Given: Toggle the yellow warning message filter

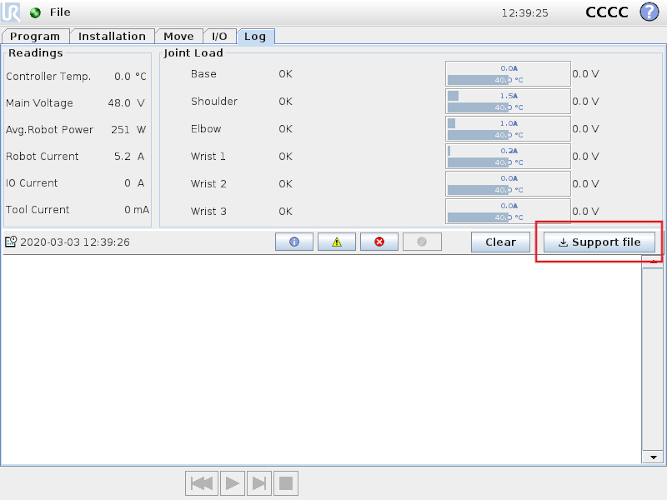Looking at the screenshot, I should coord(336,242).
